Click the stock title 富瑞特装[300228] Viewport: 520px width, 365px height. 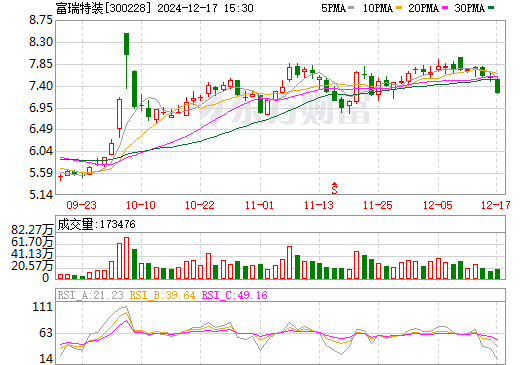[x=103, y=8]
